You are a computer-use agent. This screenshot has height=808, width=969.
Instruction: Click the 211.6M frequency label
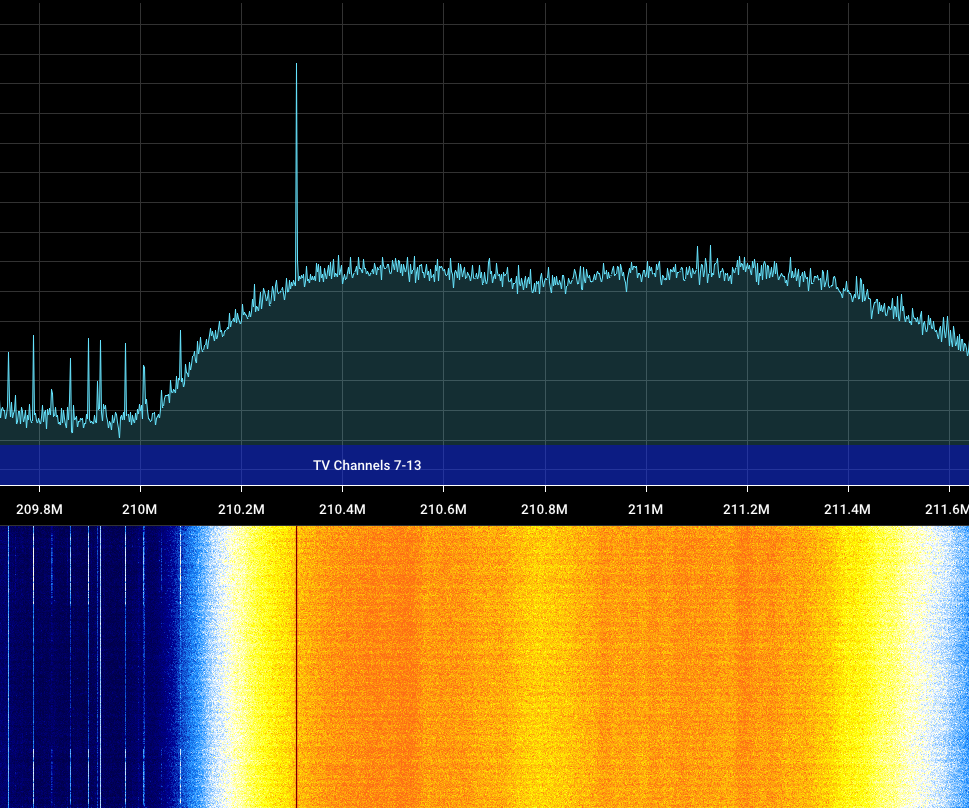945,509
